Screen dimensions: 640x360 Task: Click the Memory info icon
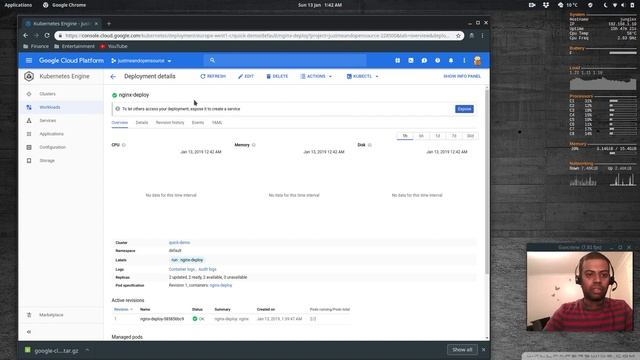(253, 145)
